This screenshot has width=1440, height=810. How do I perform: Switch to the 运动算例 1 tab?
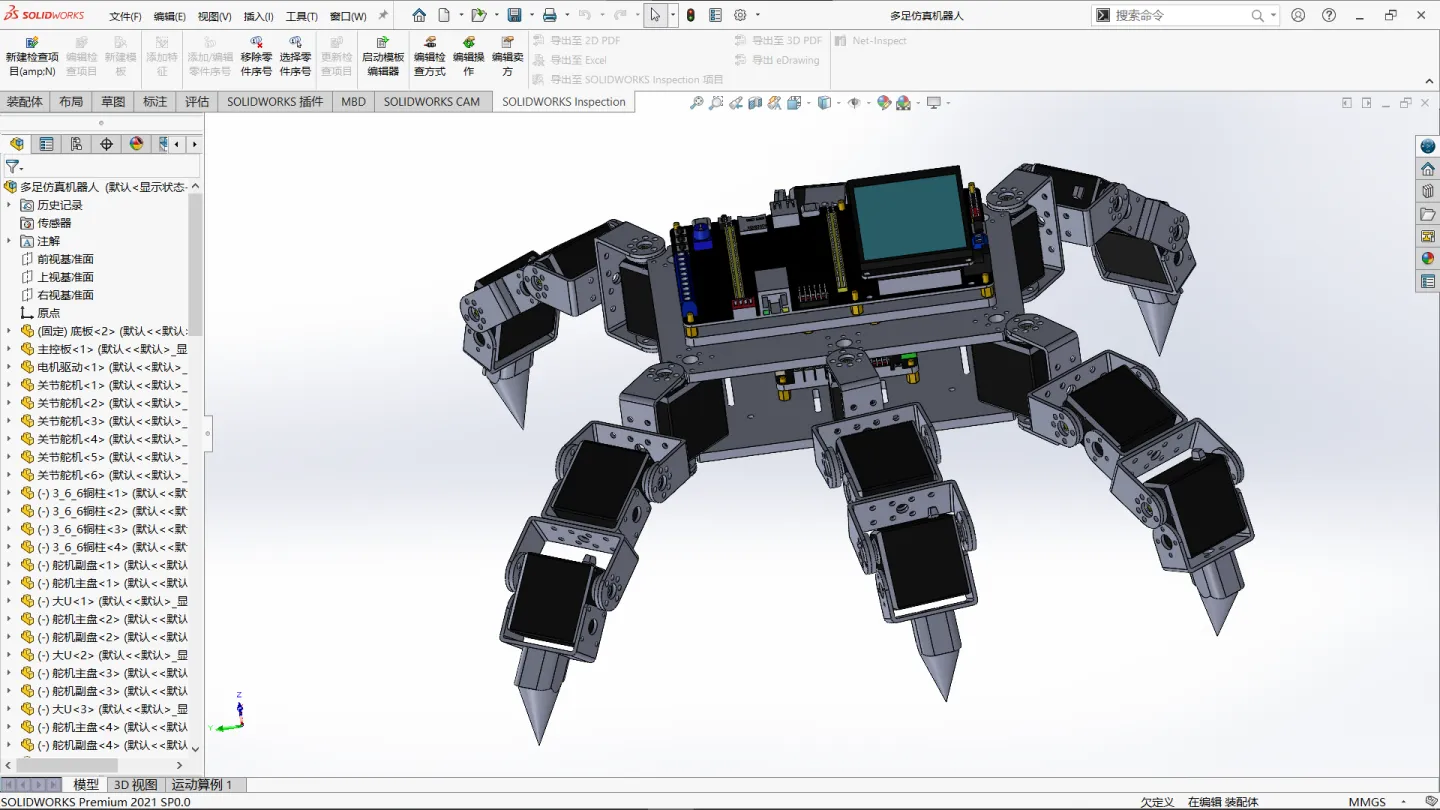[x=202, y=785]
